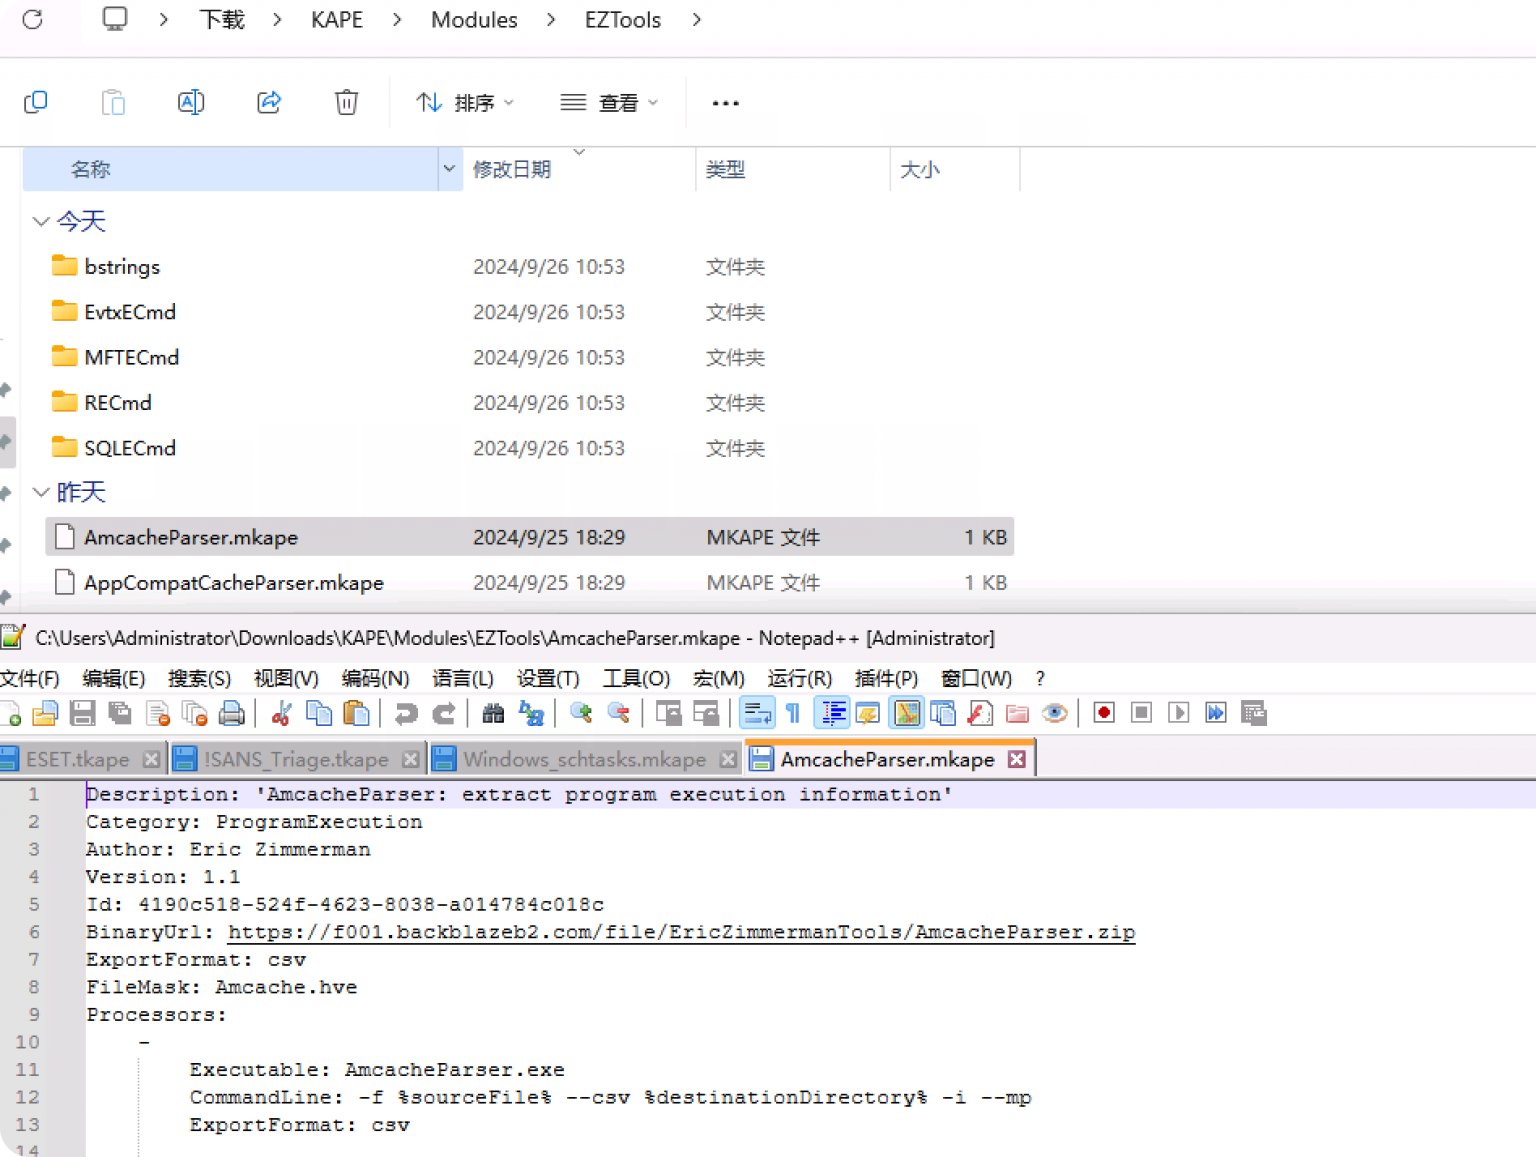Undo last edit with the toolbar arrow icon
The image size is (1536, 1157).
coord(406,712)
